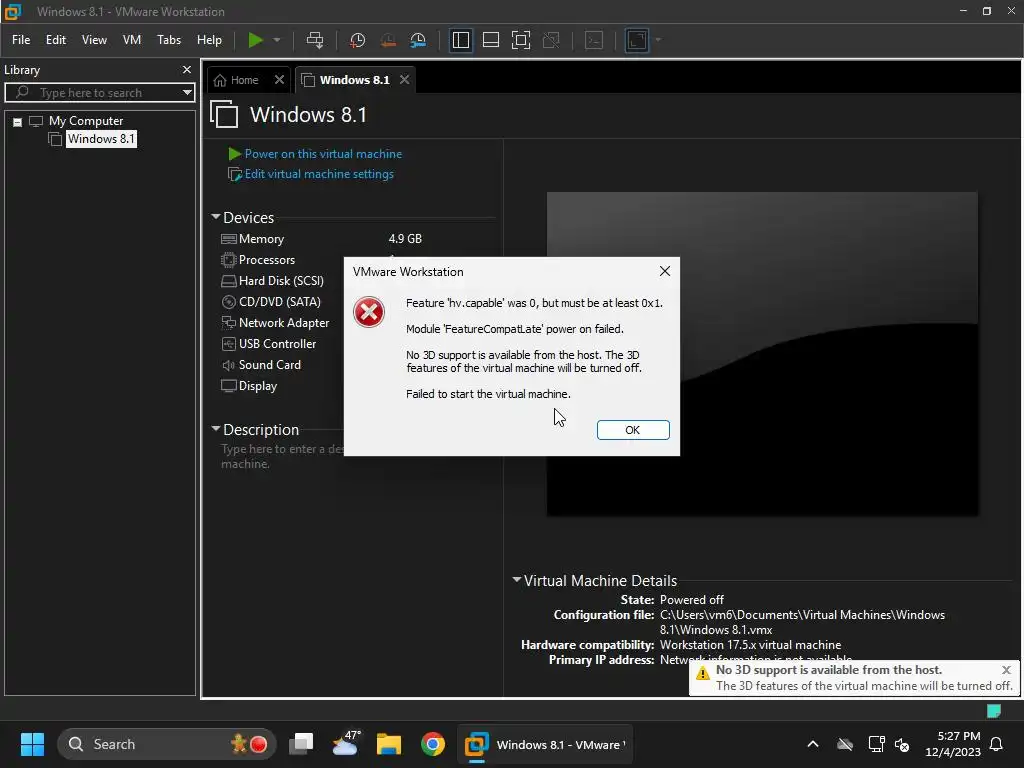Collapse Virtual Machine Details section
The image size is (1024, 768).
(x=517, y=580)
